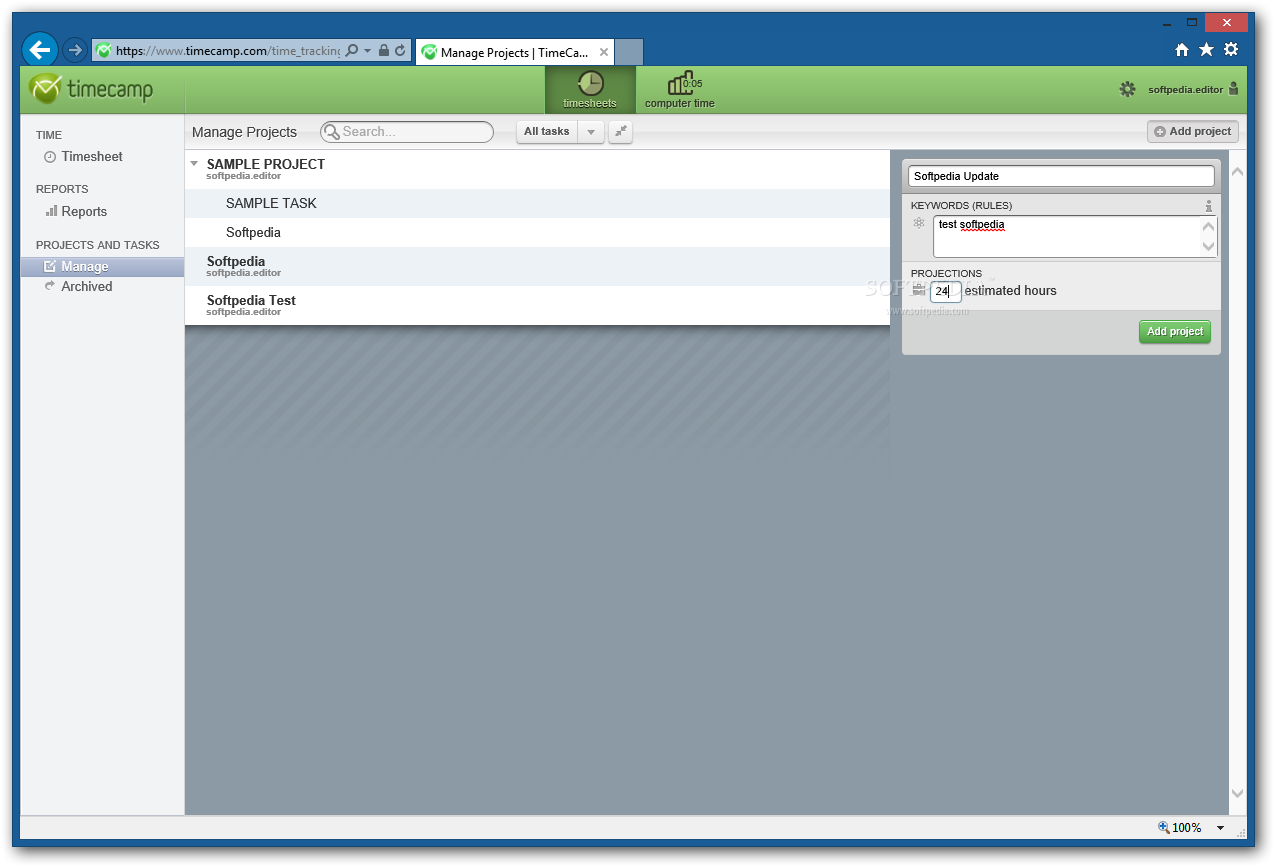Viewport: 1275px width, 867px height.
Task: Select the SAMPLE TASK row
Action: coord(537,204)
